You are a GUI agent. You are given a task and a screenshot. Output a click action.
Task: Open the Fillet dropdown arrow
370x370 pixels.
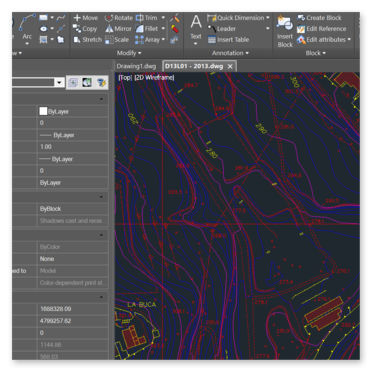(x=163, y=29)
